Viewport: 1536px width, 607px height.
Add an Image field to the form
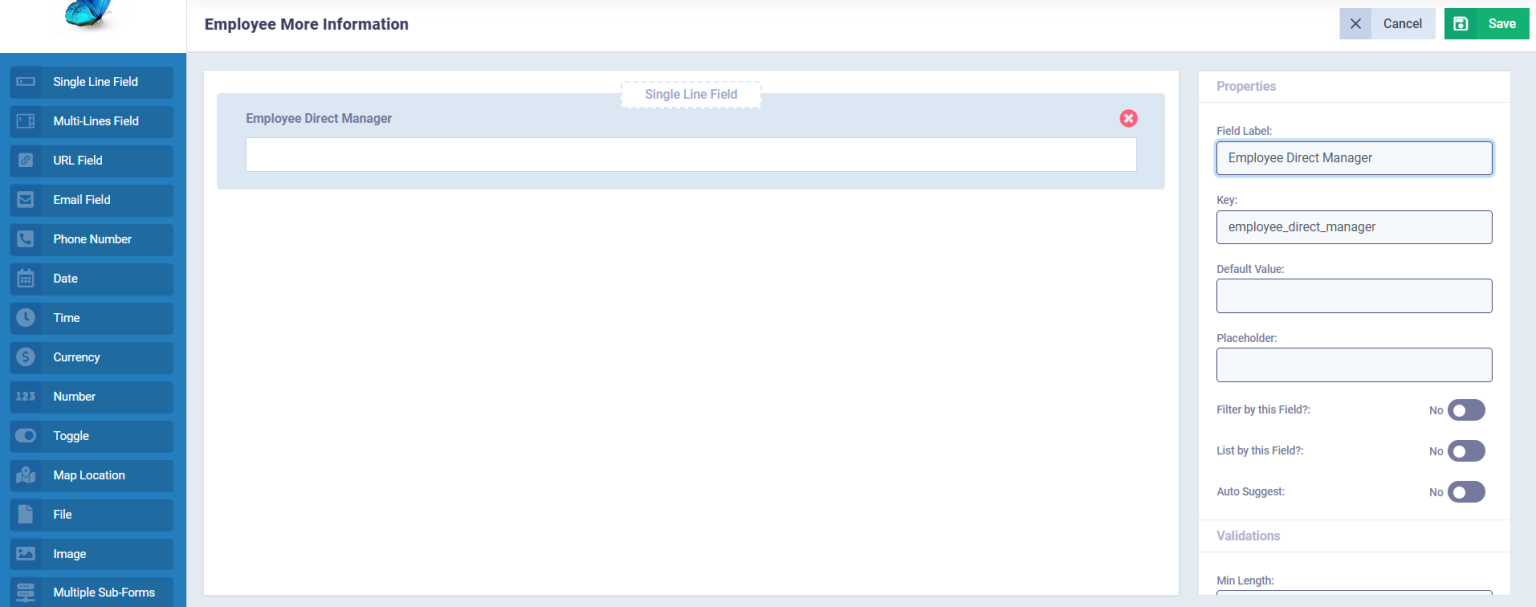91,553
